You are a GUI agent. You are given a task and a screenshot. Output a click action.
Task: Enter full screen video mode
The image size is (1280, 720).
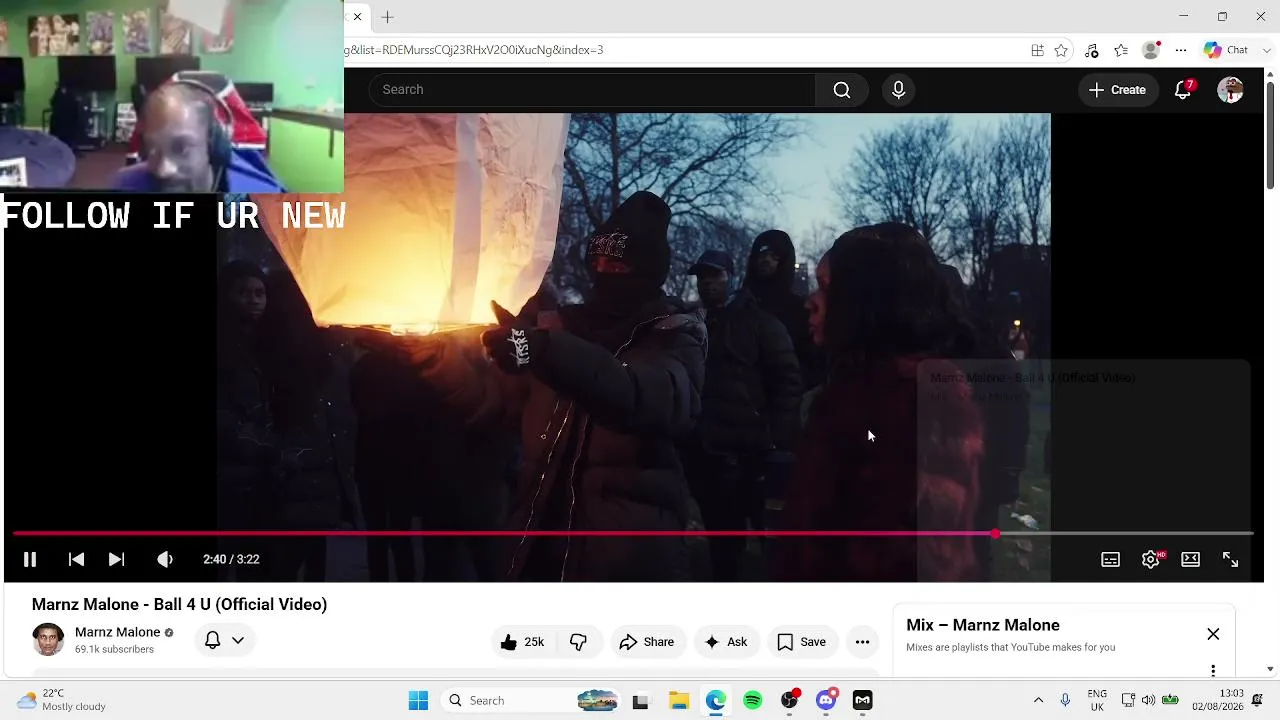(x=1230, y=559)
